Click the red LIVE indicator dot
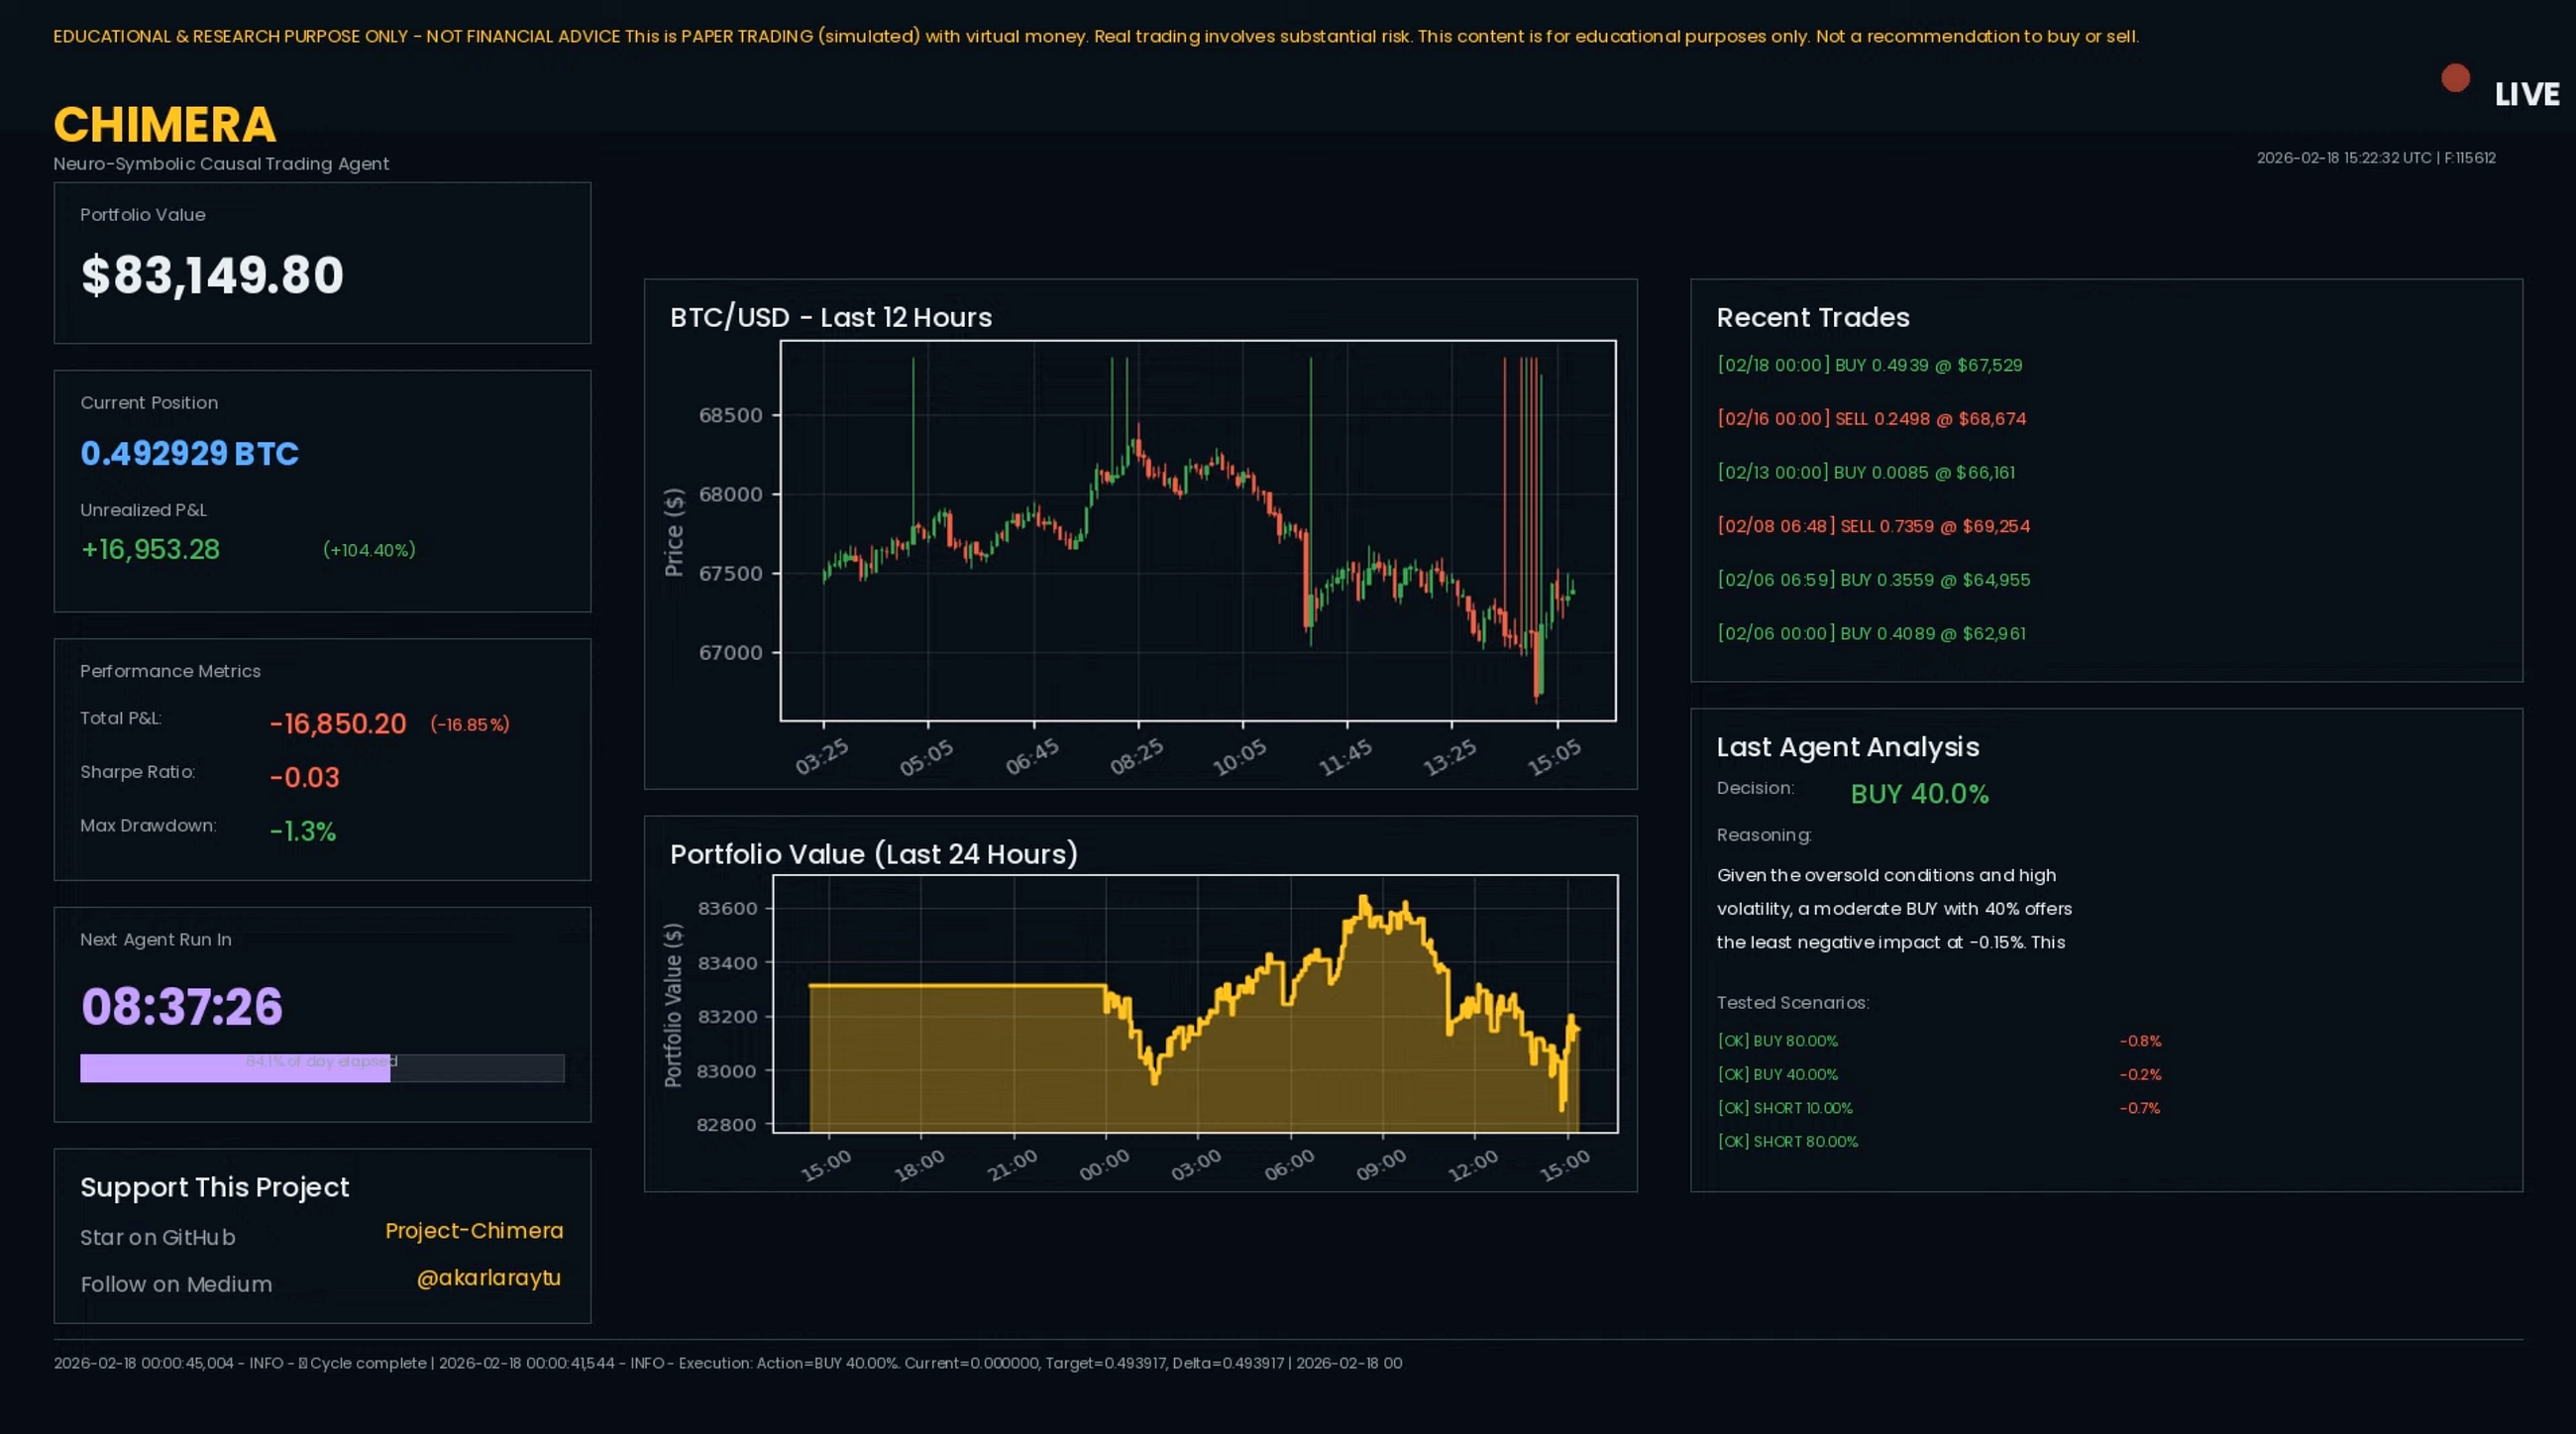This screenshot has height=1434, width=2576. coord(2455,78)
